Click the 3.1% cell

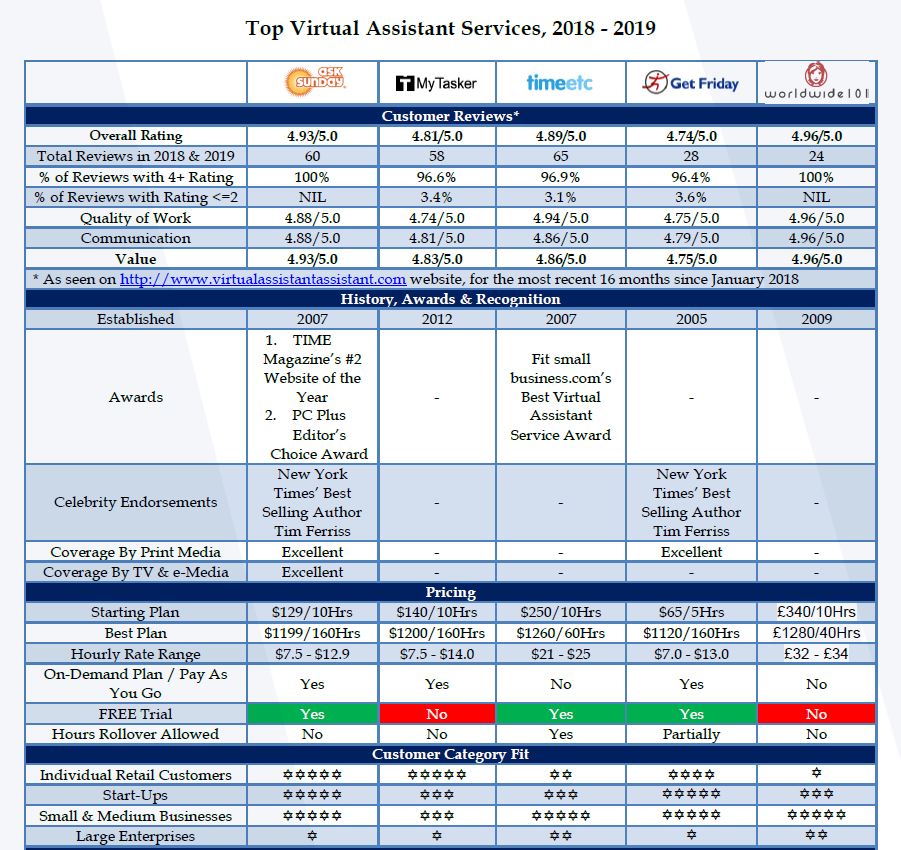560,197
